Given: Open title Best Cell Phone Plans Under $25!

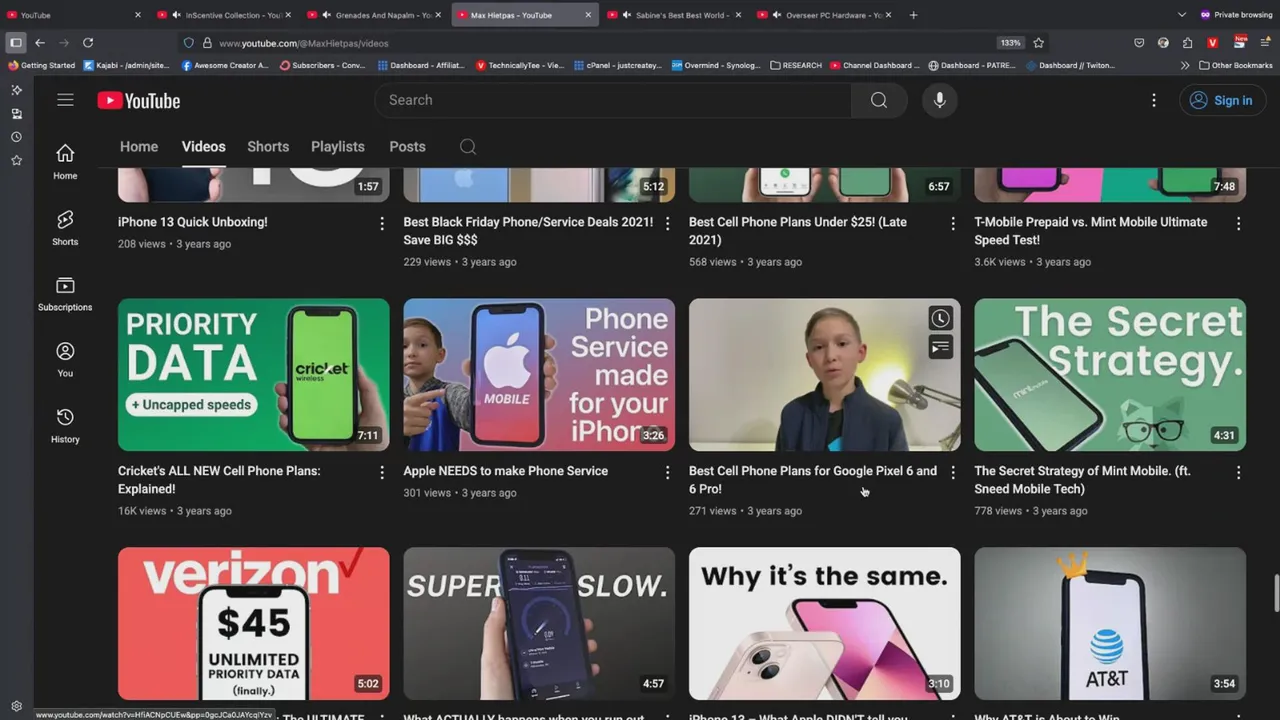Looking at the screenshot, I should click(x=798, y=231).
